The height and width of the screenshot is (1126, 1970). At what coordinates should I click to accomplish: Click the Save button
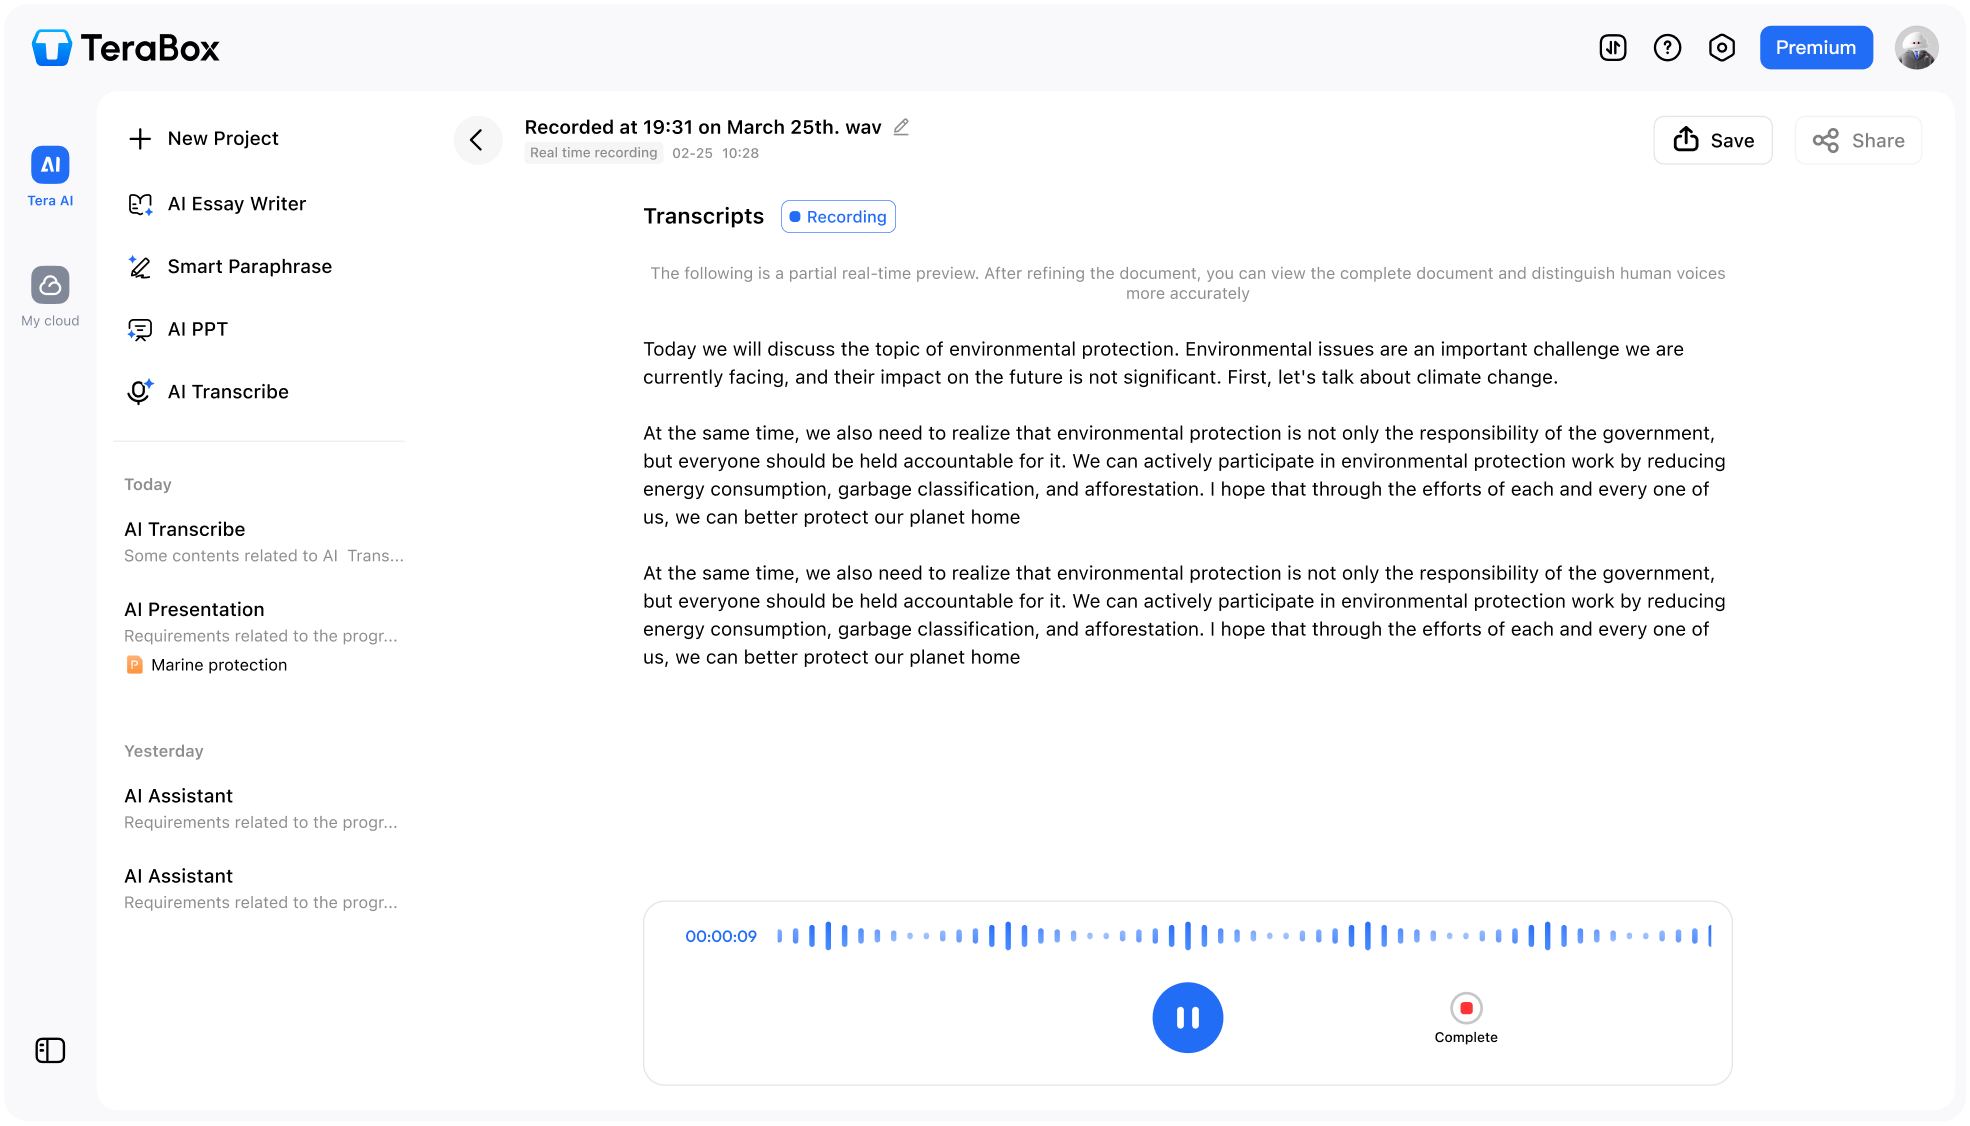click(x=1712, y=140)
